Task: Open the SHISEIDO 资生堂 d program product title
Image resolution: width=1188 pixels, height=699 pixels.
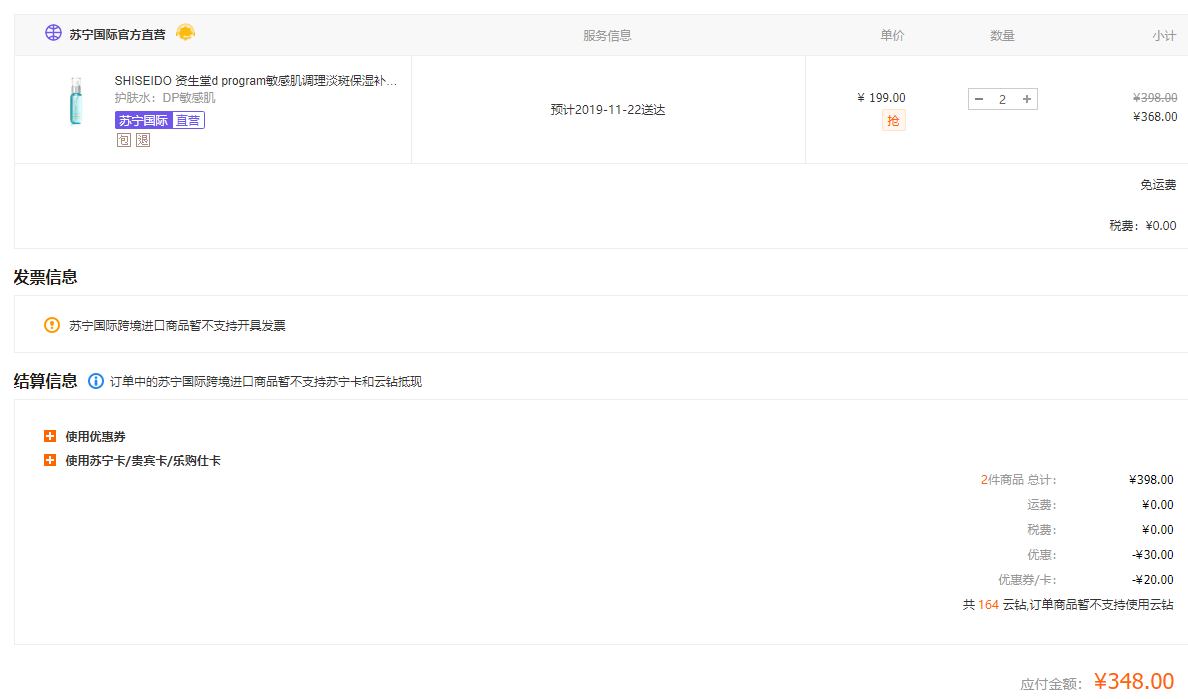Action: pyautogui.click(x=256, y=81)
